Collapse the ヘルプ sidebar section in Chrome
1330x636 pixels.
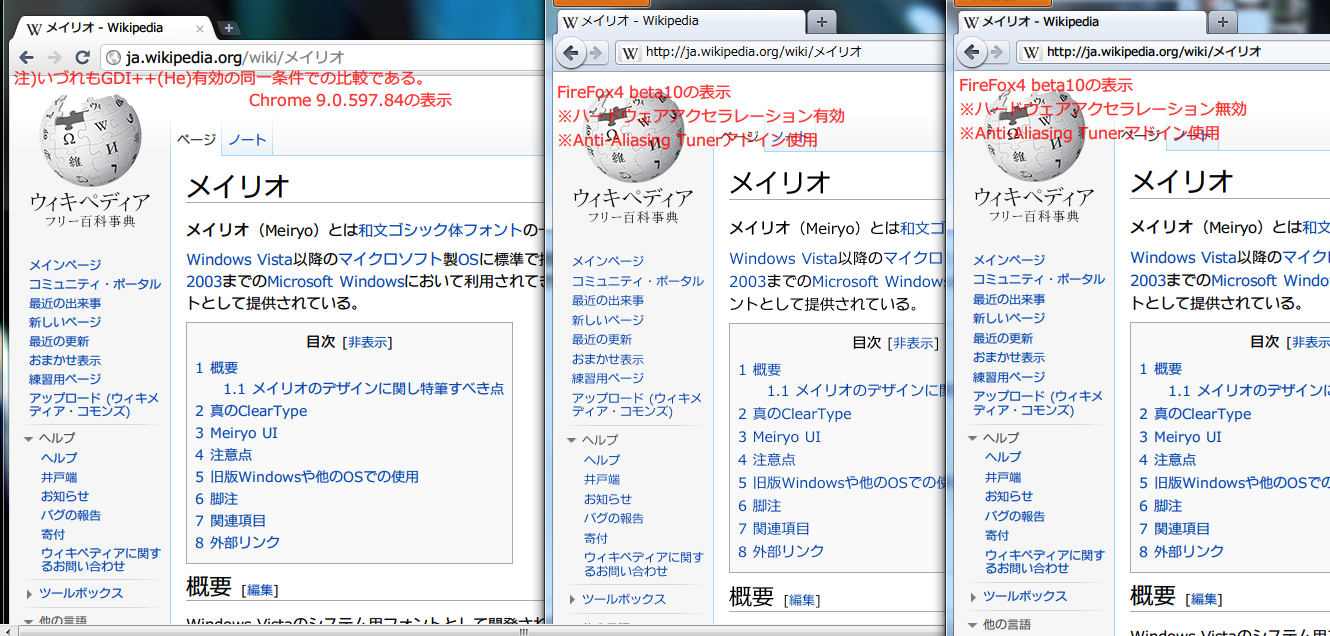coord(50,438)
